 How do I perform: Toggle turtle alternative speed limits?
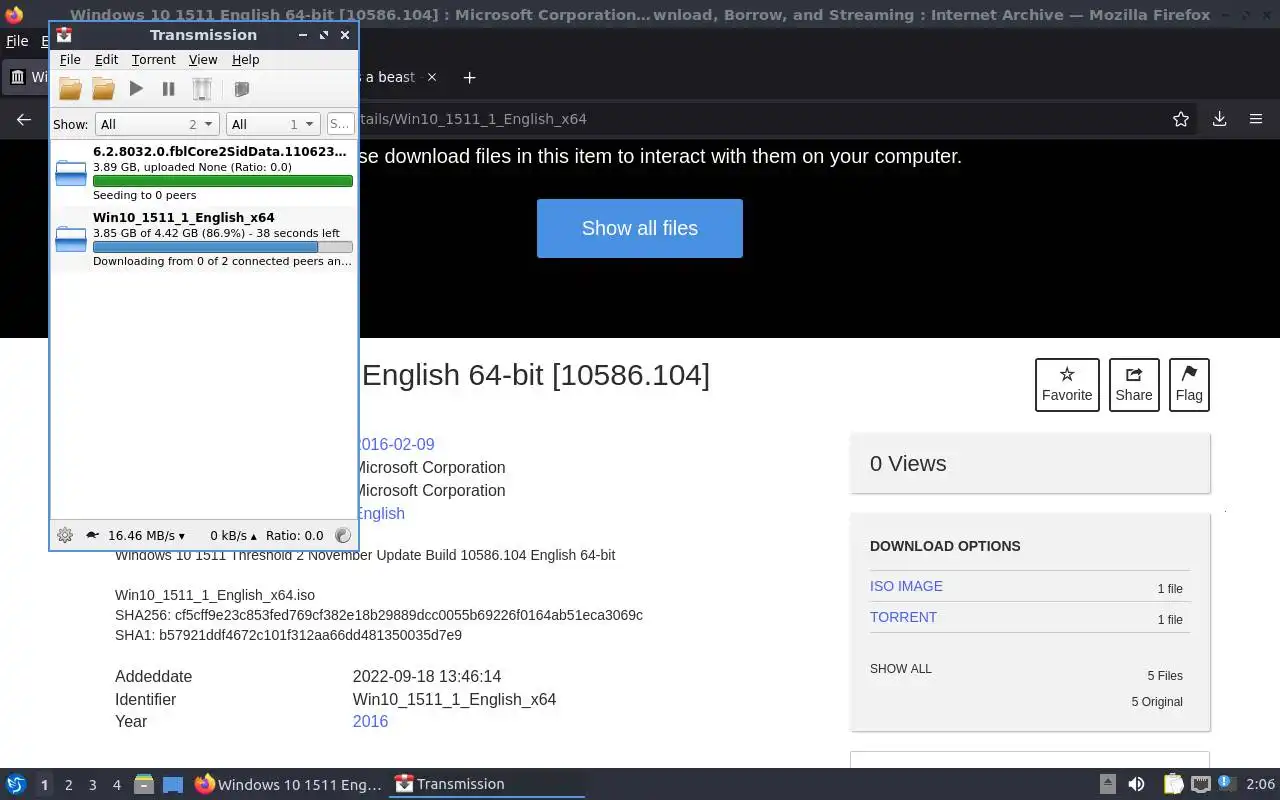(93, 535)
